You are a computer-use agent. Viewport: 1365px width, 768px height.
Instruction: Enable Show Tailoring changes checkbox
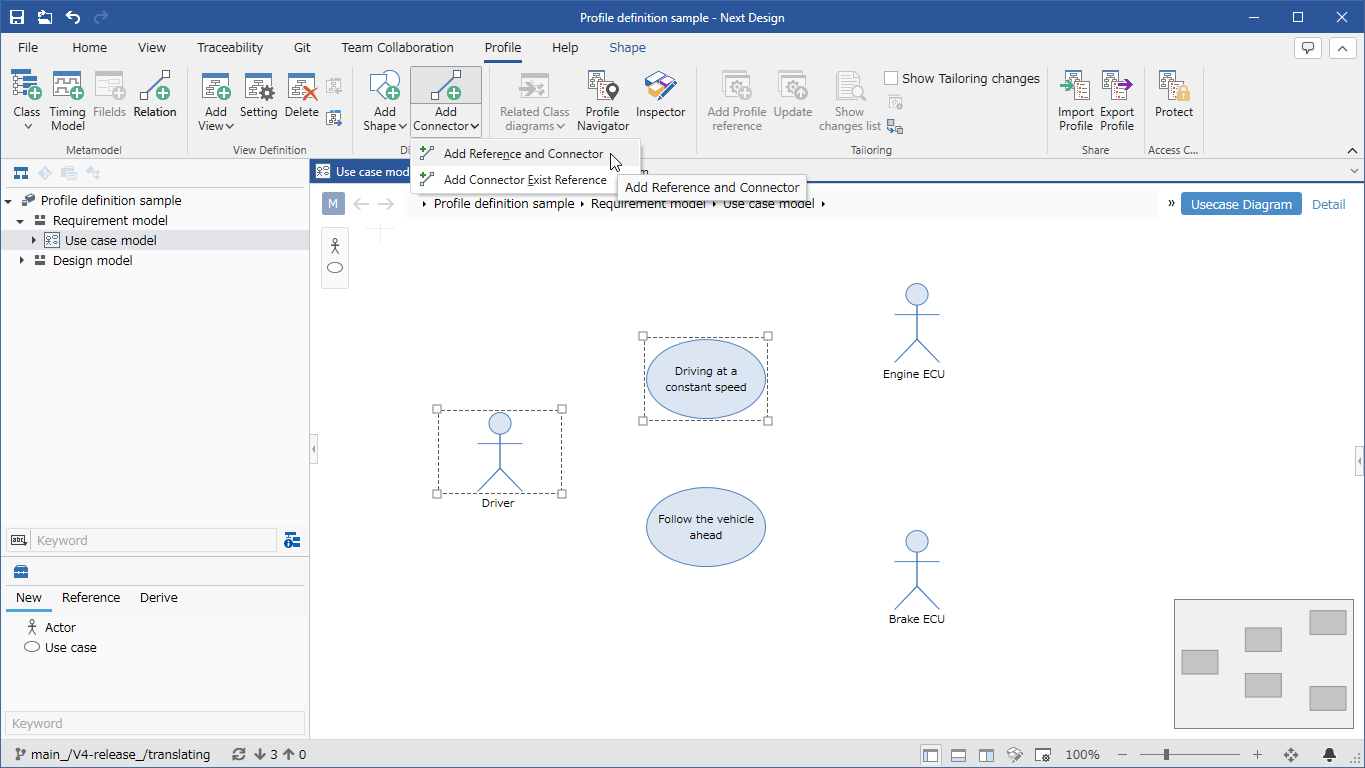(x=891, y=78)
